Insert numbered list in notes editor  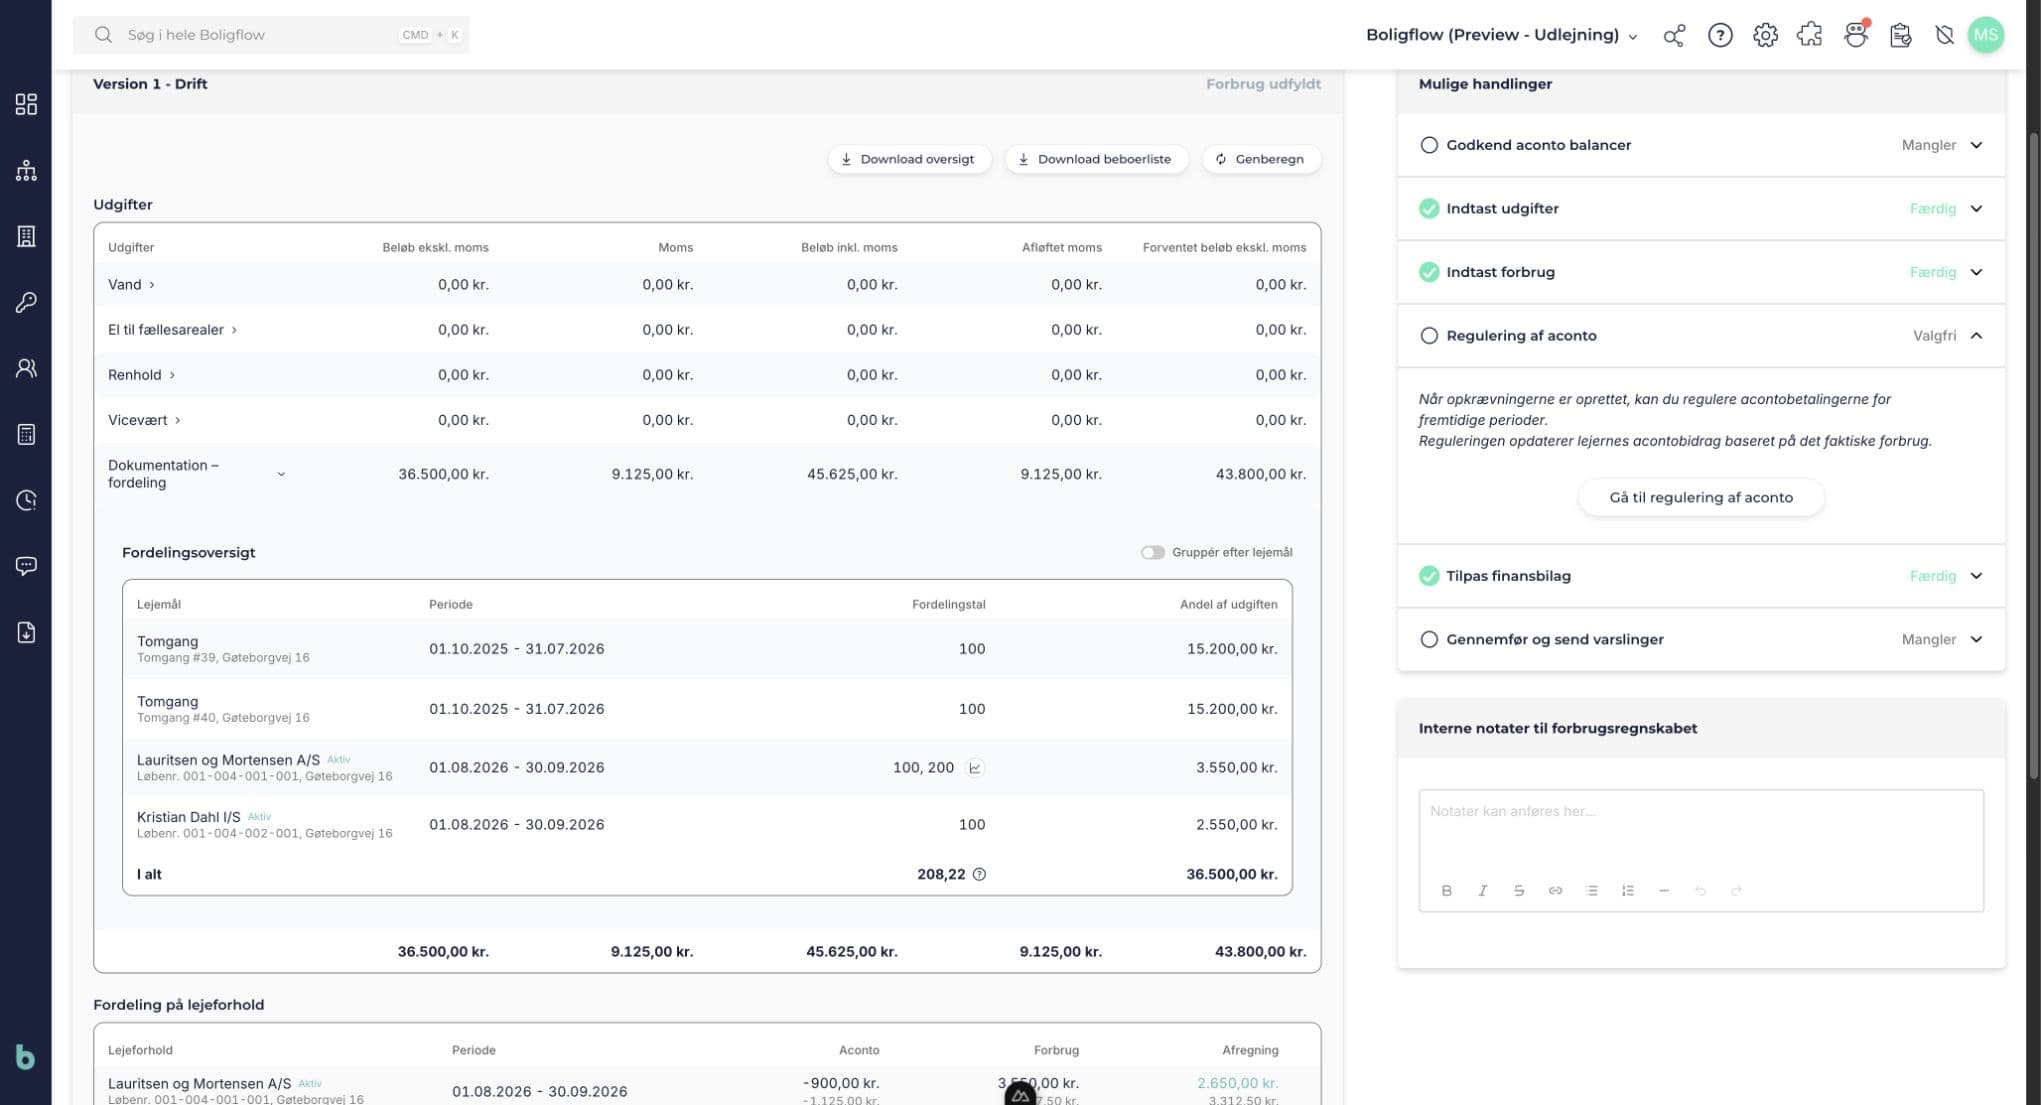coord(1627,891)
